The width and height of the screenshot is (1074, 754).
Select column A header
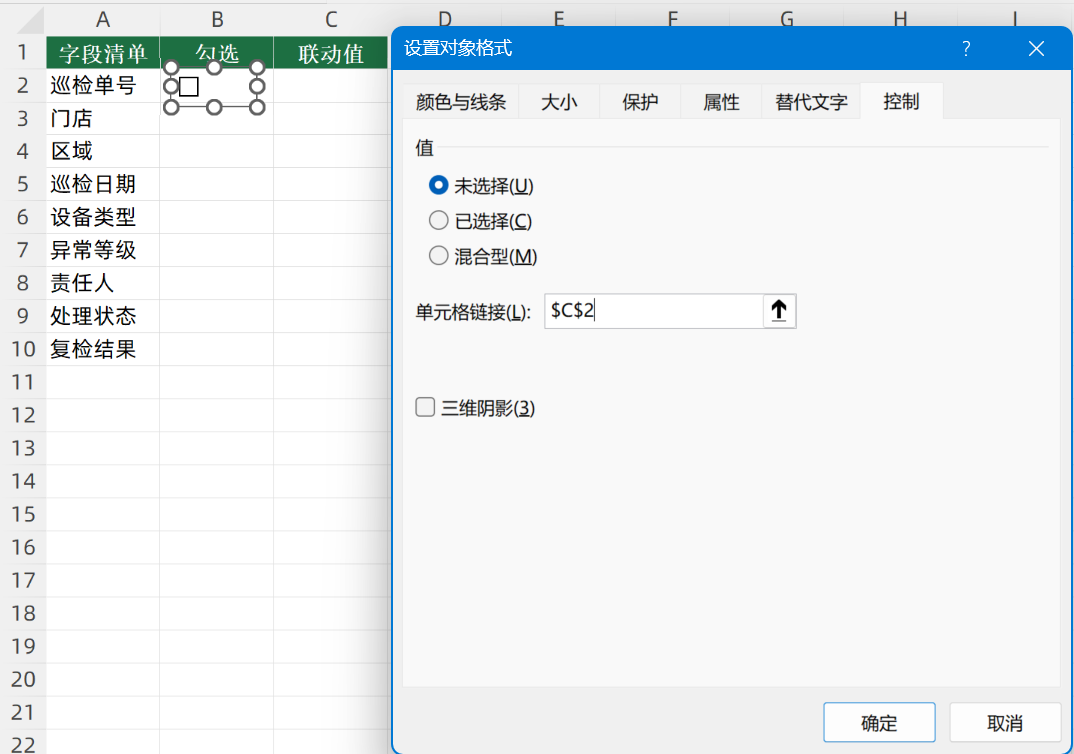click(x=103, y=19)
